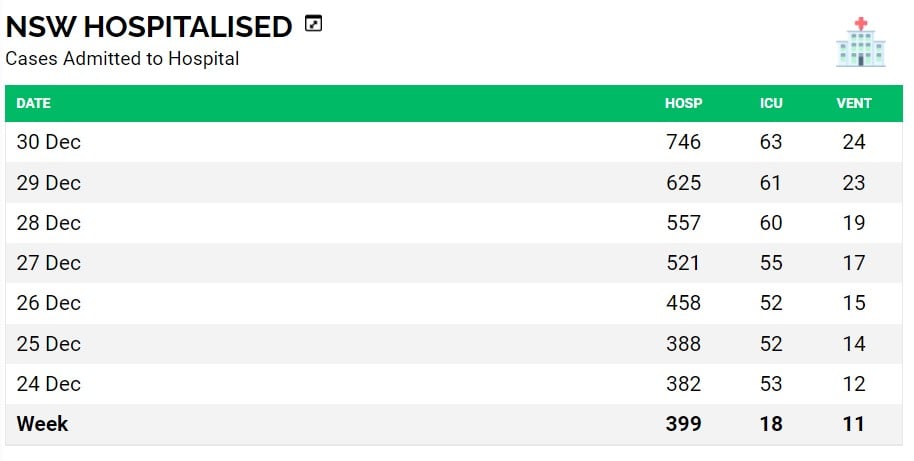Click the VENT column header

pos(854,104)
